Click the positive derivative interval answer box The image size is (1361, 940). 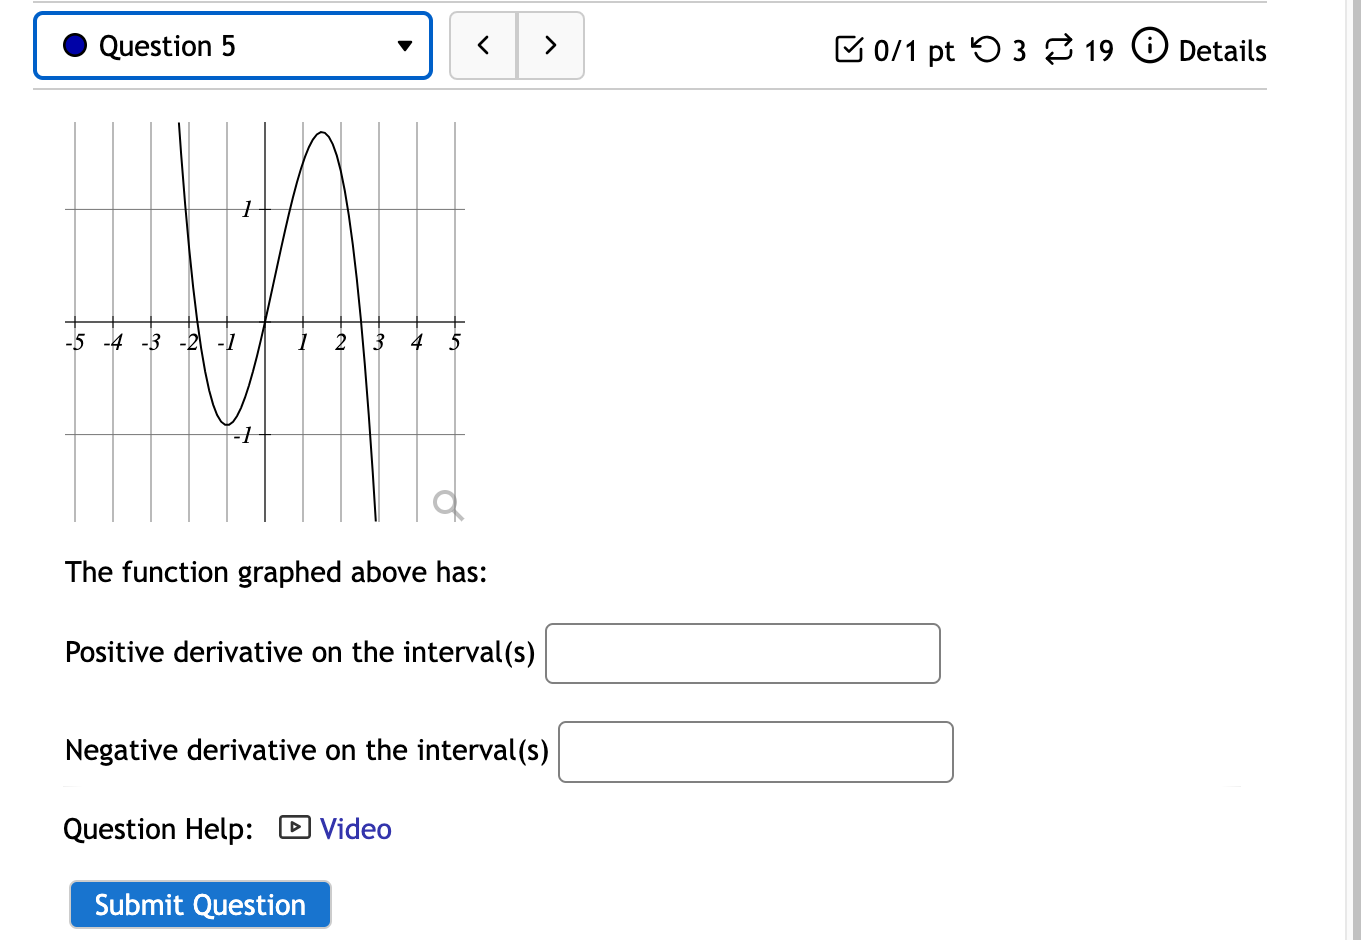click(742, 653)
